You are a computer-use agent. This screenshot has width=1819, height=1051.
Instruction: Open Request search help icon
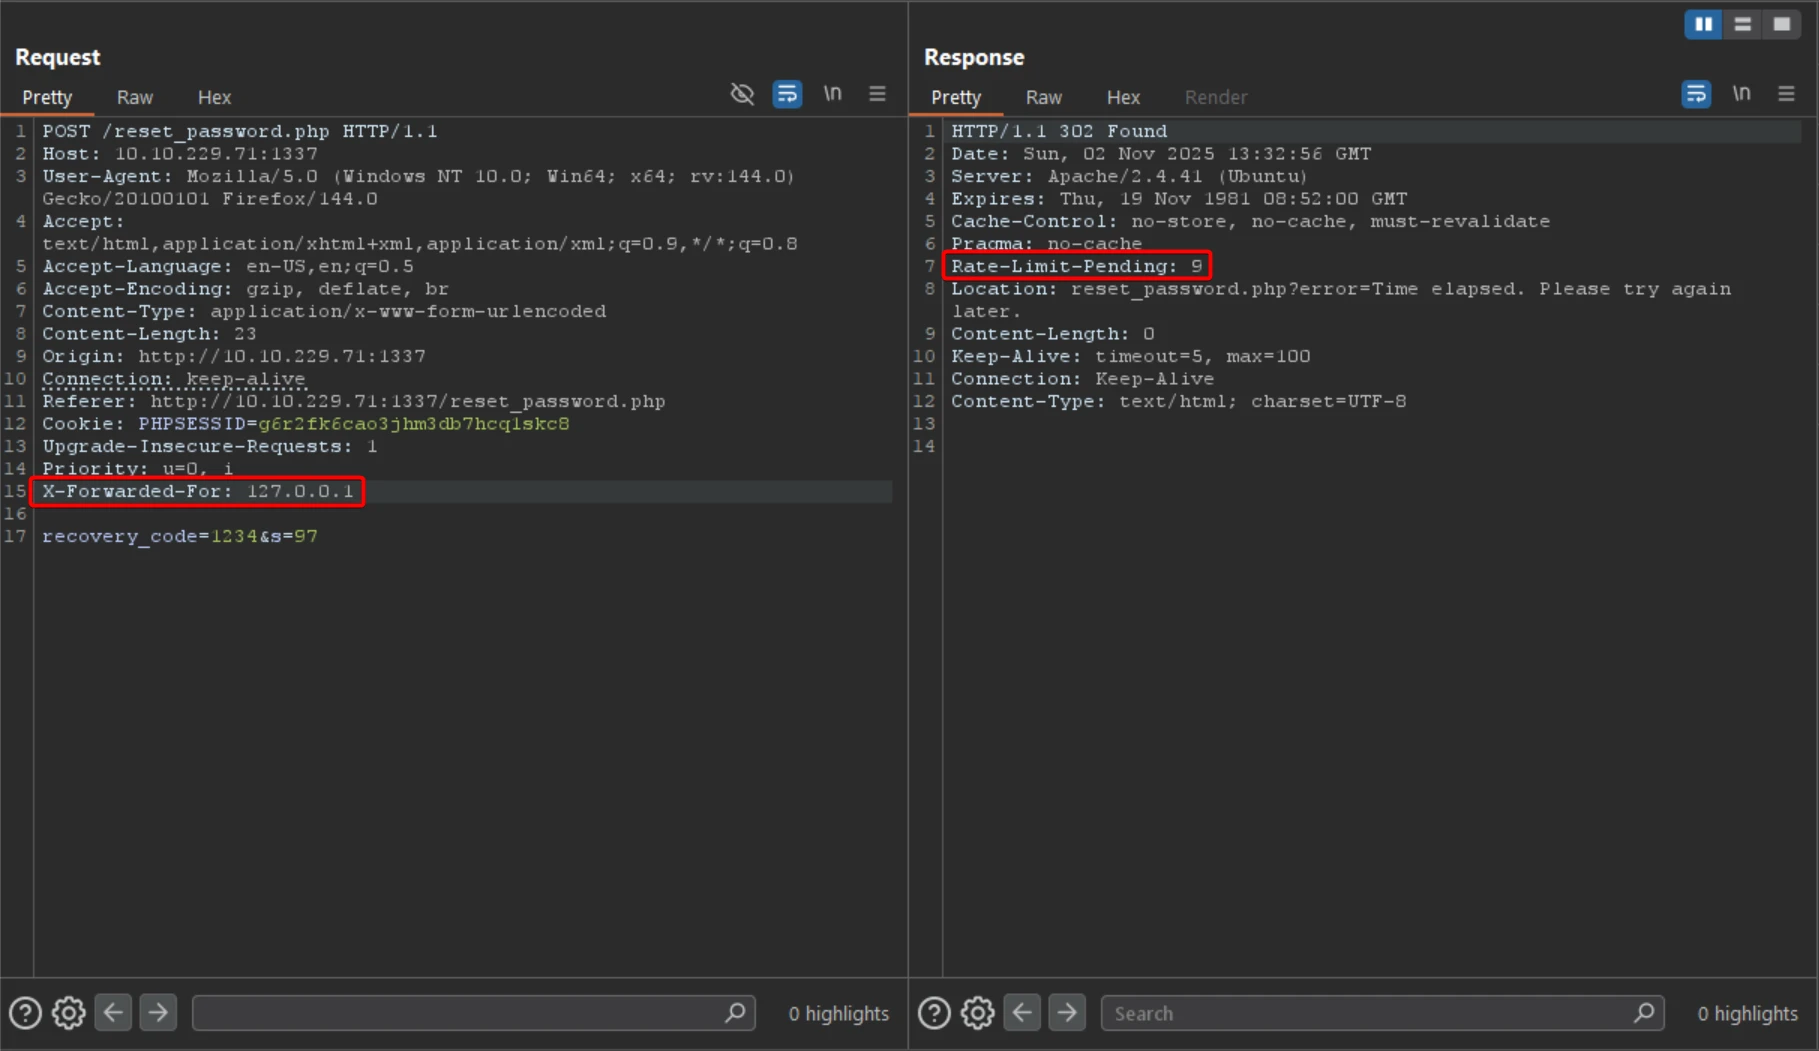click(x=25, y=1013)
